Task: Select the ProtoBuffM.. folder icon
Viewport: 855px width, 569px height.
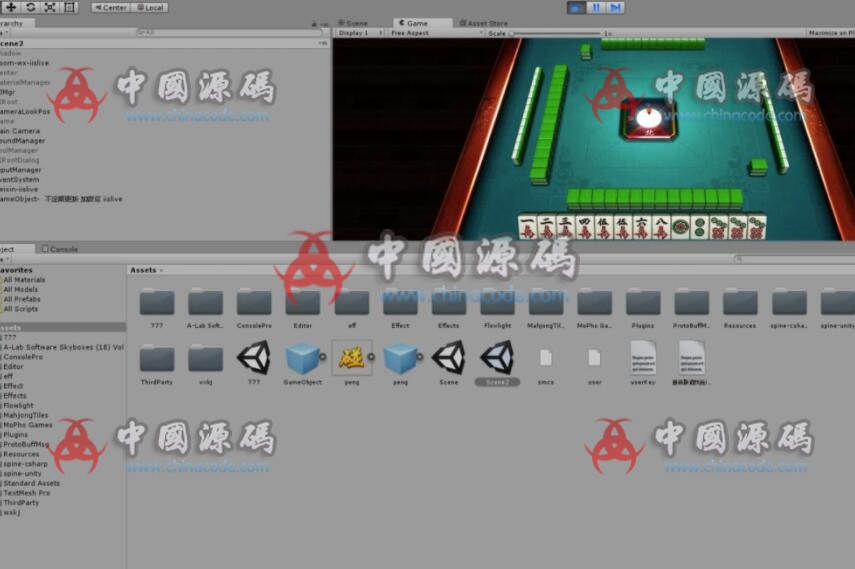Action: (692, 303)
